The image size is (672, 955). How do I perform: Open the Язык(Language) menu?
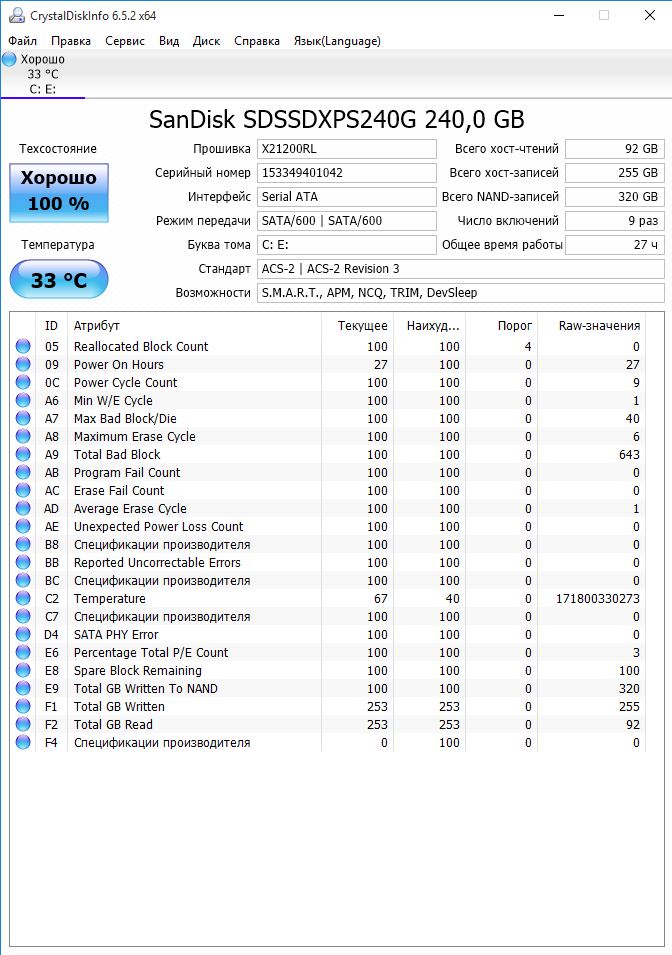pos(337,41)
